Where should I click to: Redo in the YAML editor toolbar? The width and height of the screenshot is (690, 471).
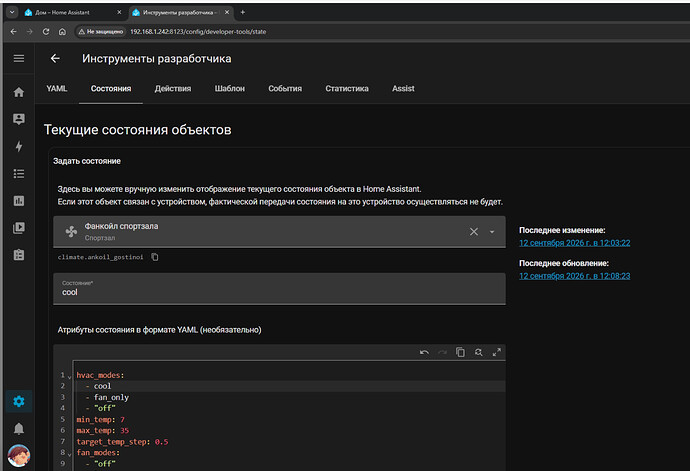(x=442, y=353)
